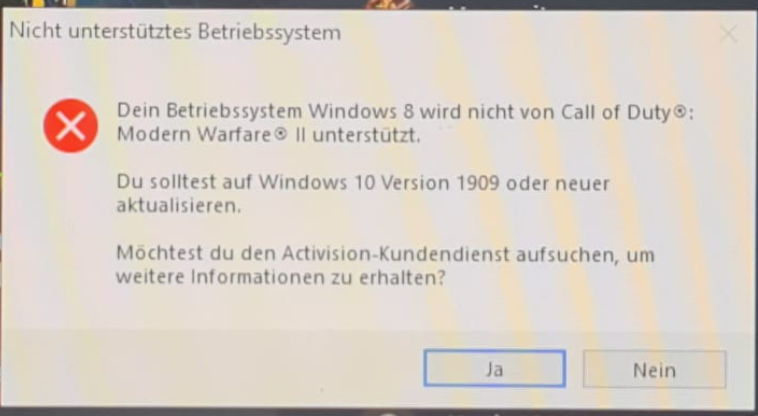Image resolution: width=758 pixels, height=416 pixels.
Task: Decline with the Nein button
Action: [x=654, y=370]
